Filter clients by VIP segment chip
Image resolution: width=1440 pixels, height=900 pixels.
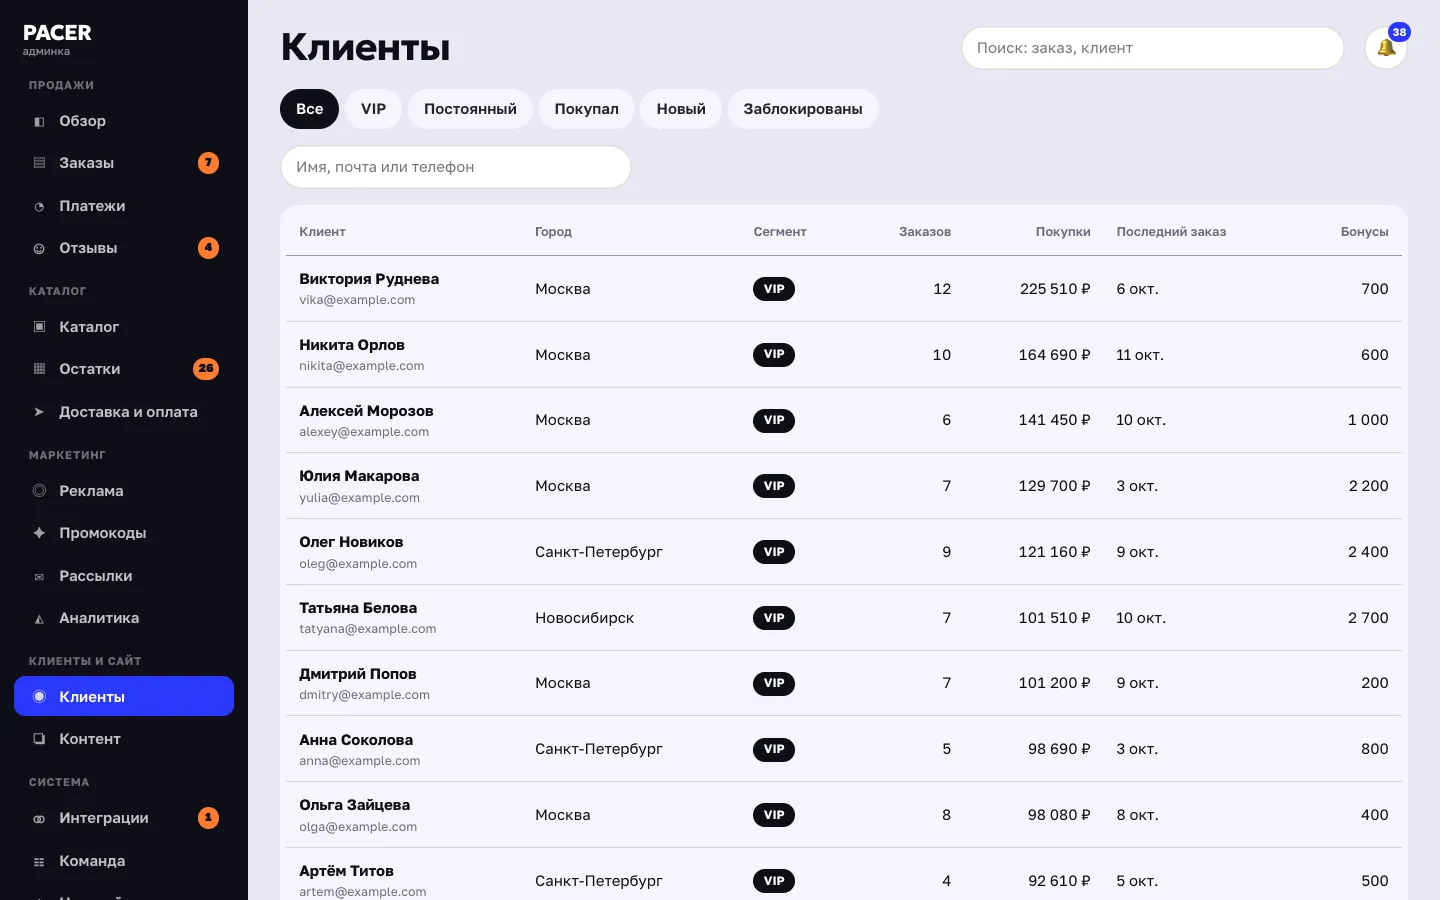[374, 109]
